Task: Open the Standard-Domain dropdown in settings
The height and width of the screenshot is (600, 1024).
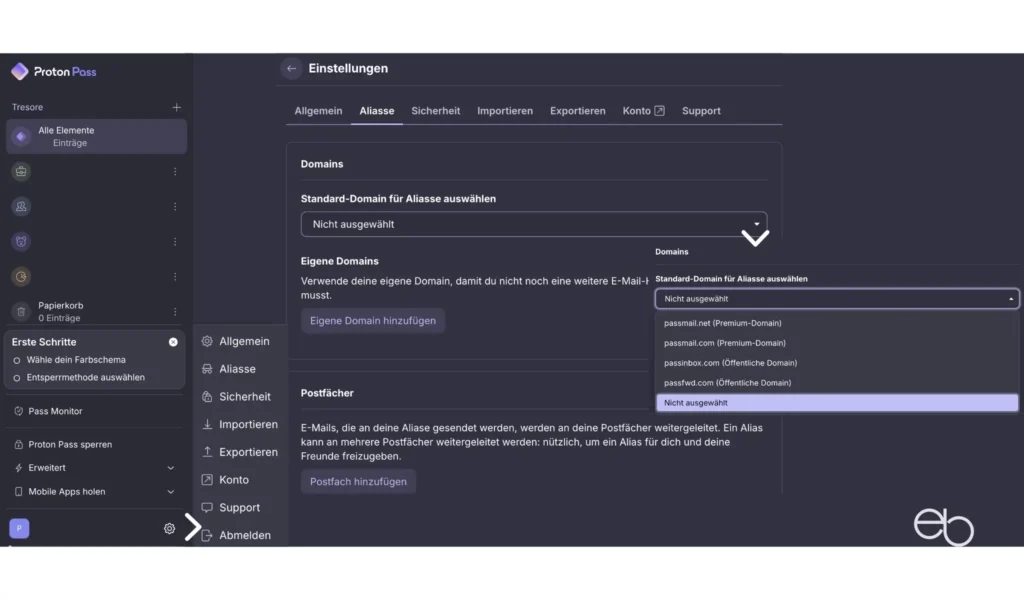Action: (533, 224)
